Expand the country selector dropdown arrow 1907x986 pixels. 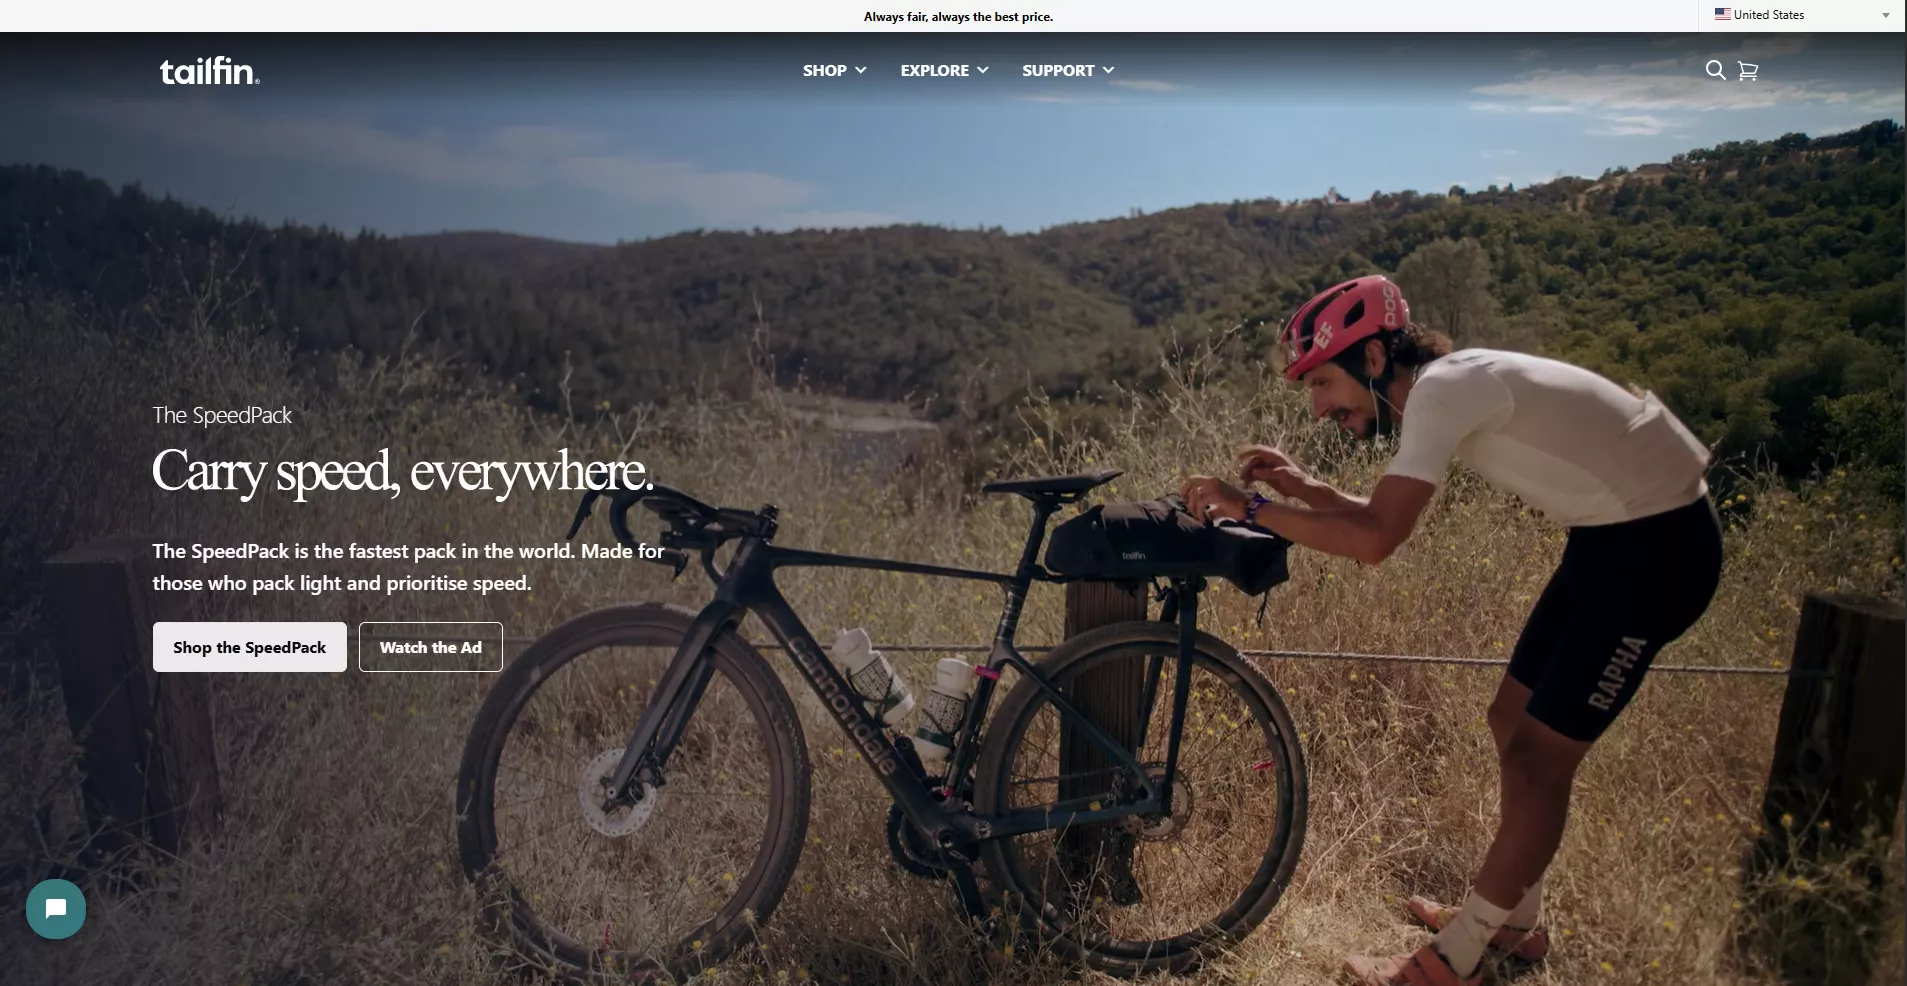pyautogui.click(x=1886, y=16)
